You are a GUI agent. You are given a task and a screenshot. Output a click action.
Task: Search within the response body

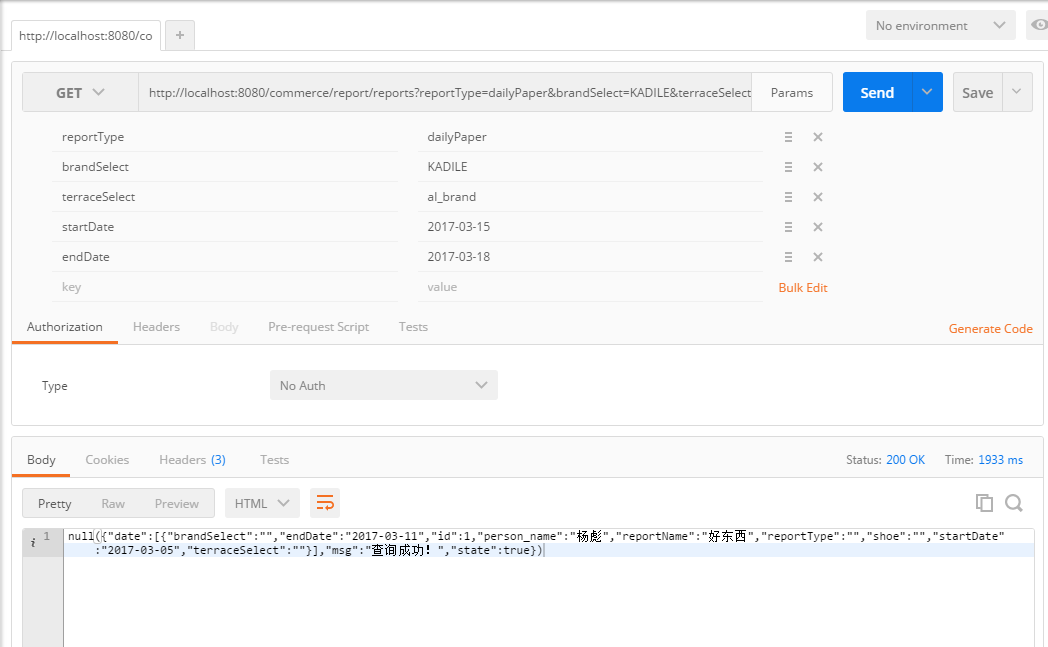1014,503
